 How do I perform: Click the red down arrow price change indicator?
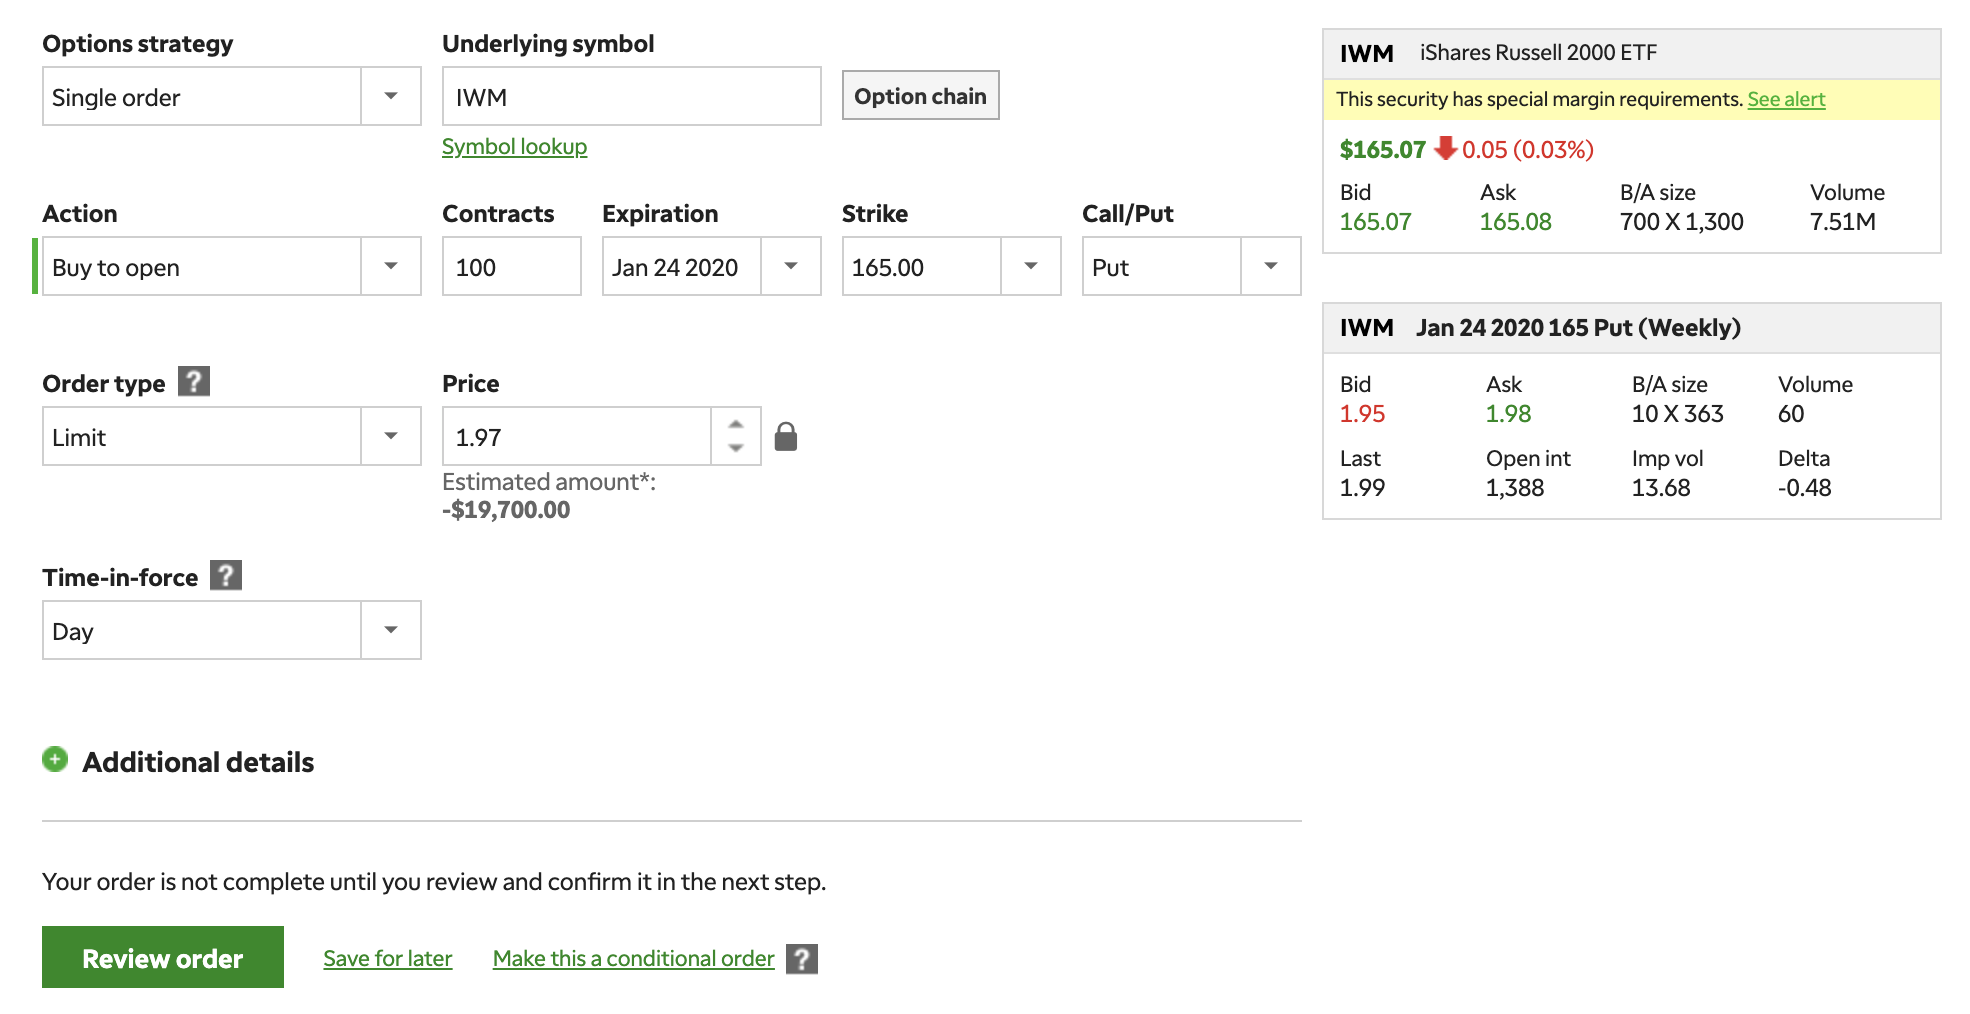coord(1445,149)
